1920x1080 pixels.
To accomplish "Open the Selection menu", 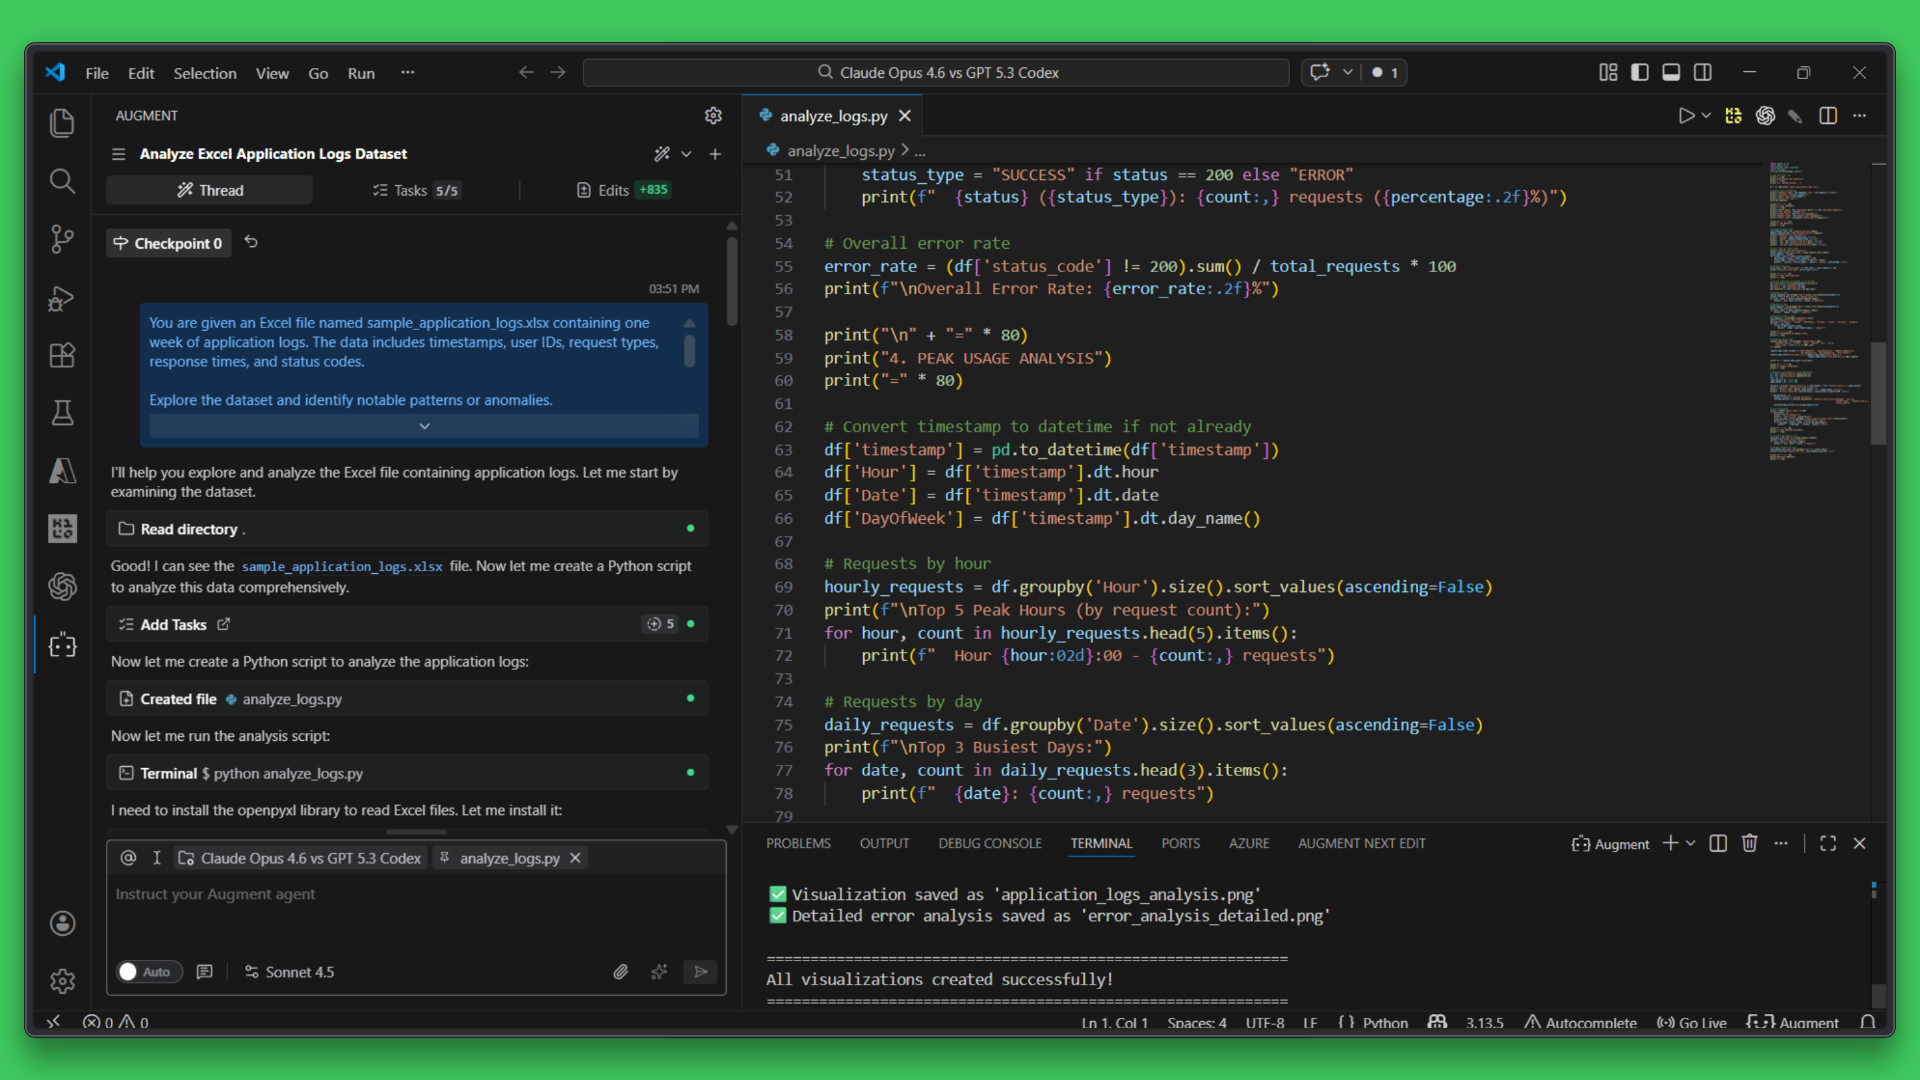I will tap(205, 73).
